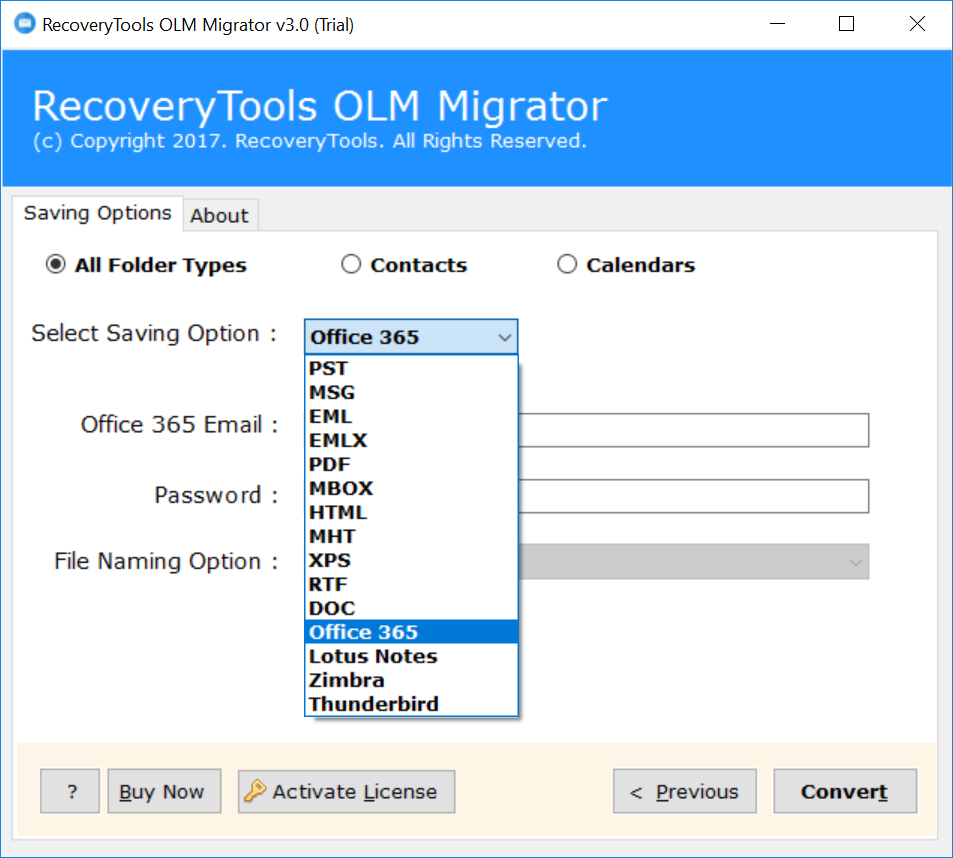Choose PST from the saving options list
The image size is (953, 858).
[411, 368]
